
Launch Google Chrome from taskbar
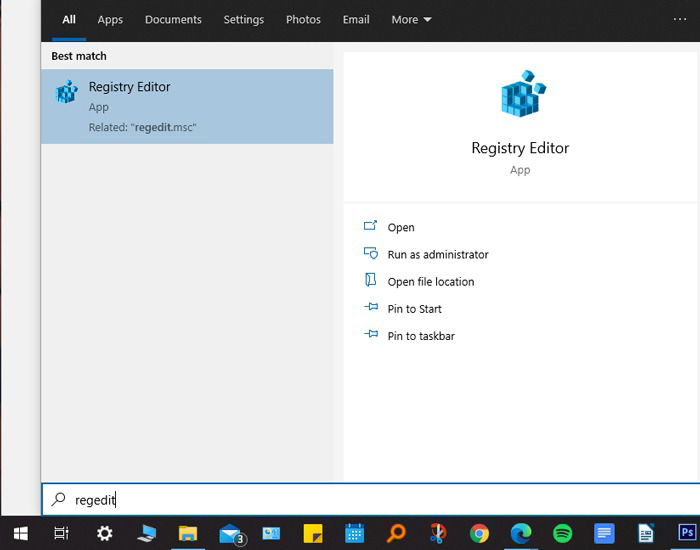tap(479, 533)
